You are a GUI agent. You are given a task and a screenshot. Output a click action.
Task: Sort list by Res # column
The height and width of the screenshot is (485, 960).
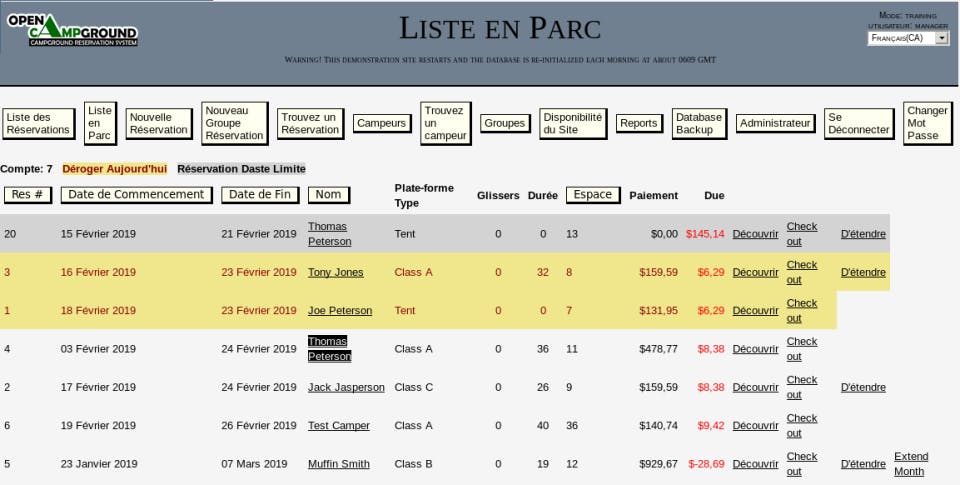coord(28,195)
